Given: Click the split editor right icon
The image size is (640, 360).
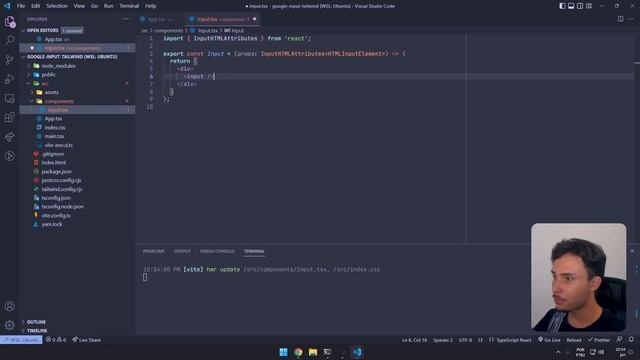Looking at the screenshot, I should click(x=620, y=19).
